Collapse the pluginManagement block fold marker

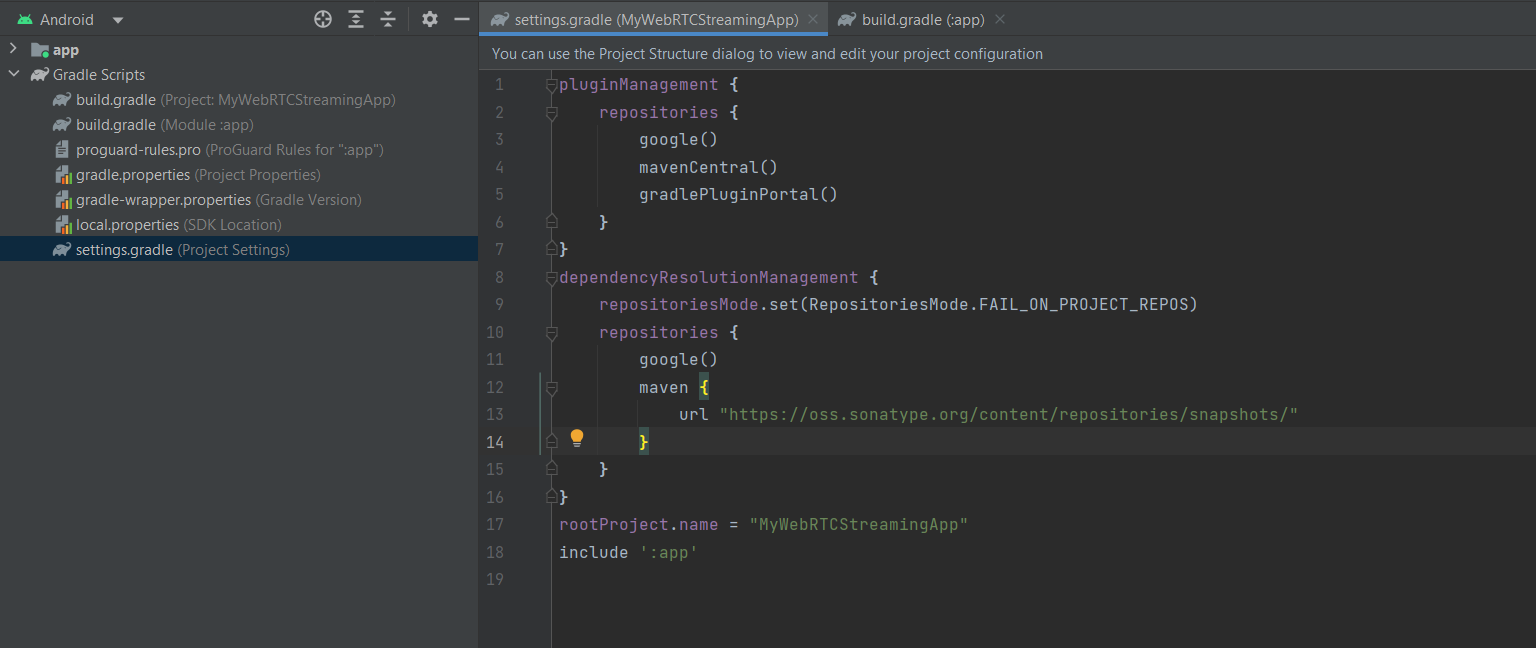551,85
